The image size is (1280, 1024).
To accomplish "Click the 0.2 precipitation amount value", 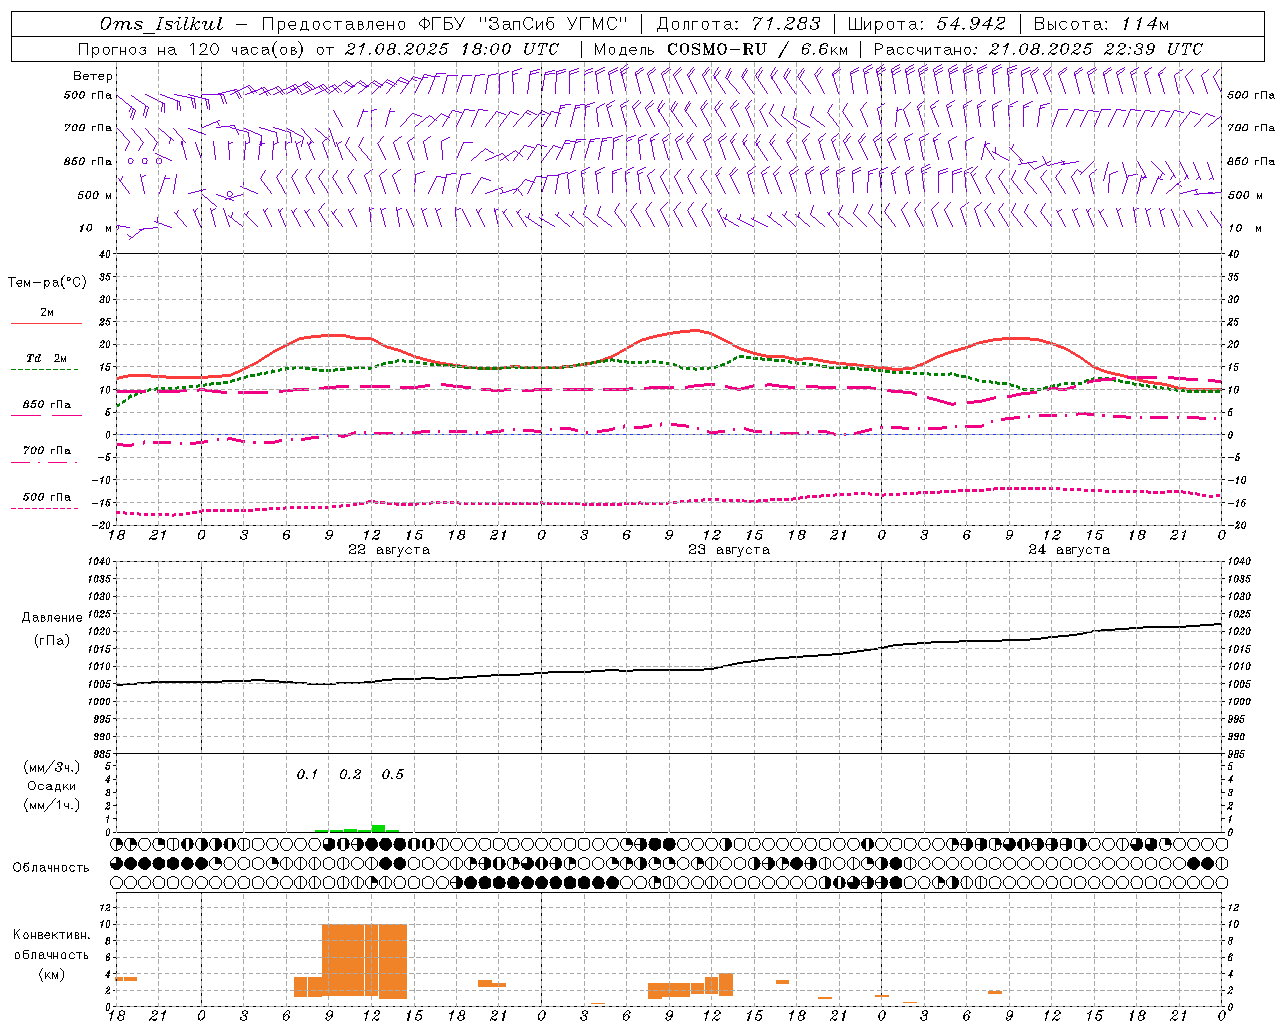I will tap(350, 774).
